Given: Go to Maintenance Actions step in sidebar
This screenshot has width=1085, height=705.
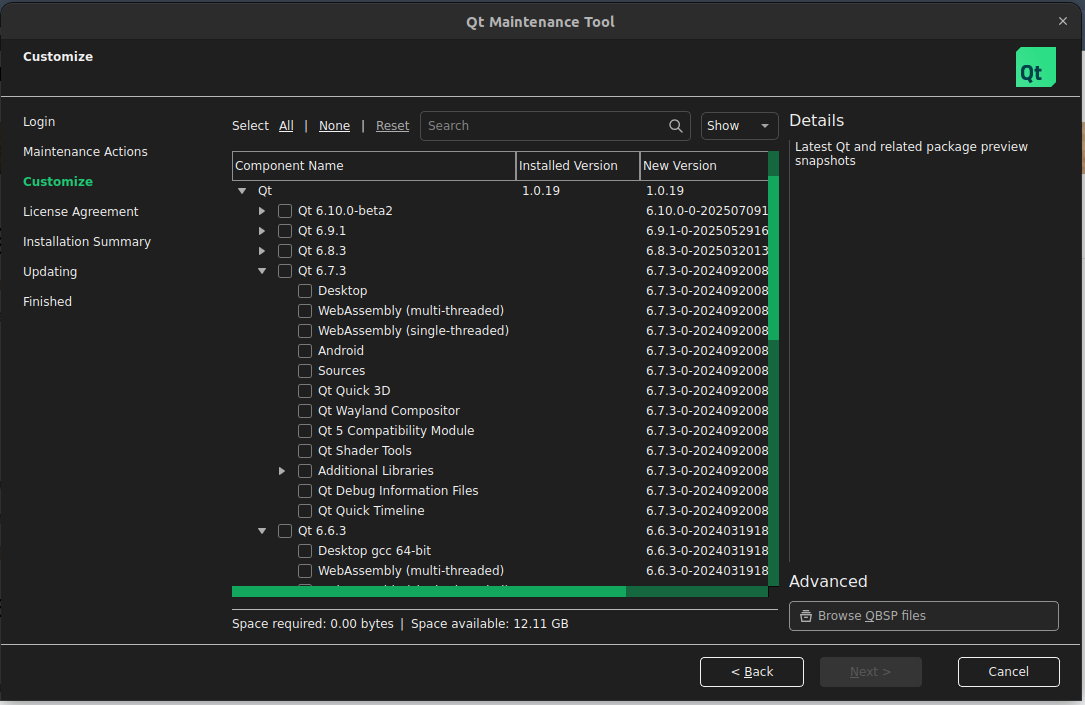Looking at the screenshot, I should tap(85, 152).
